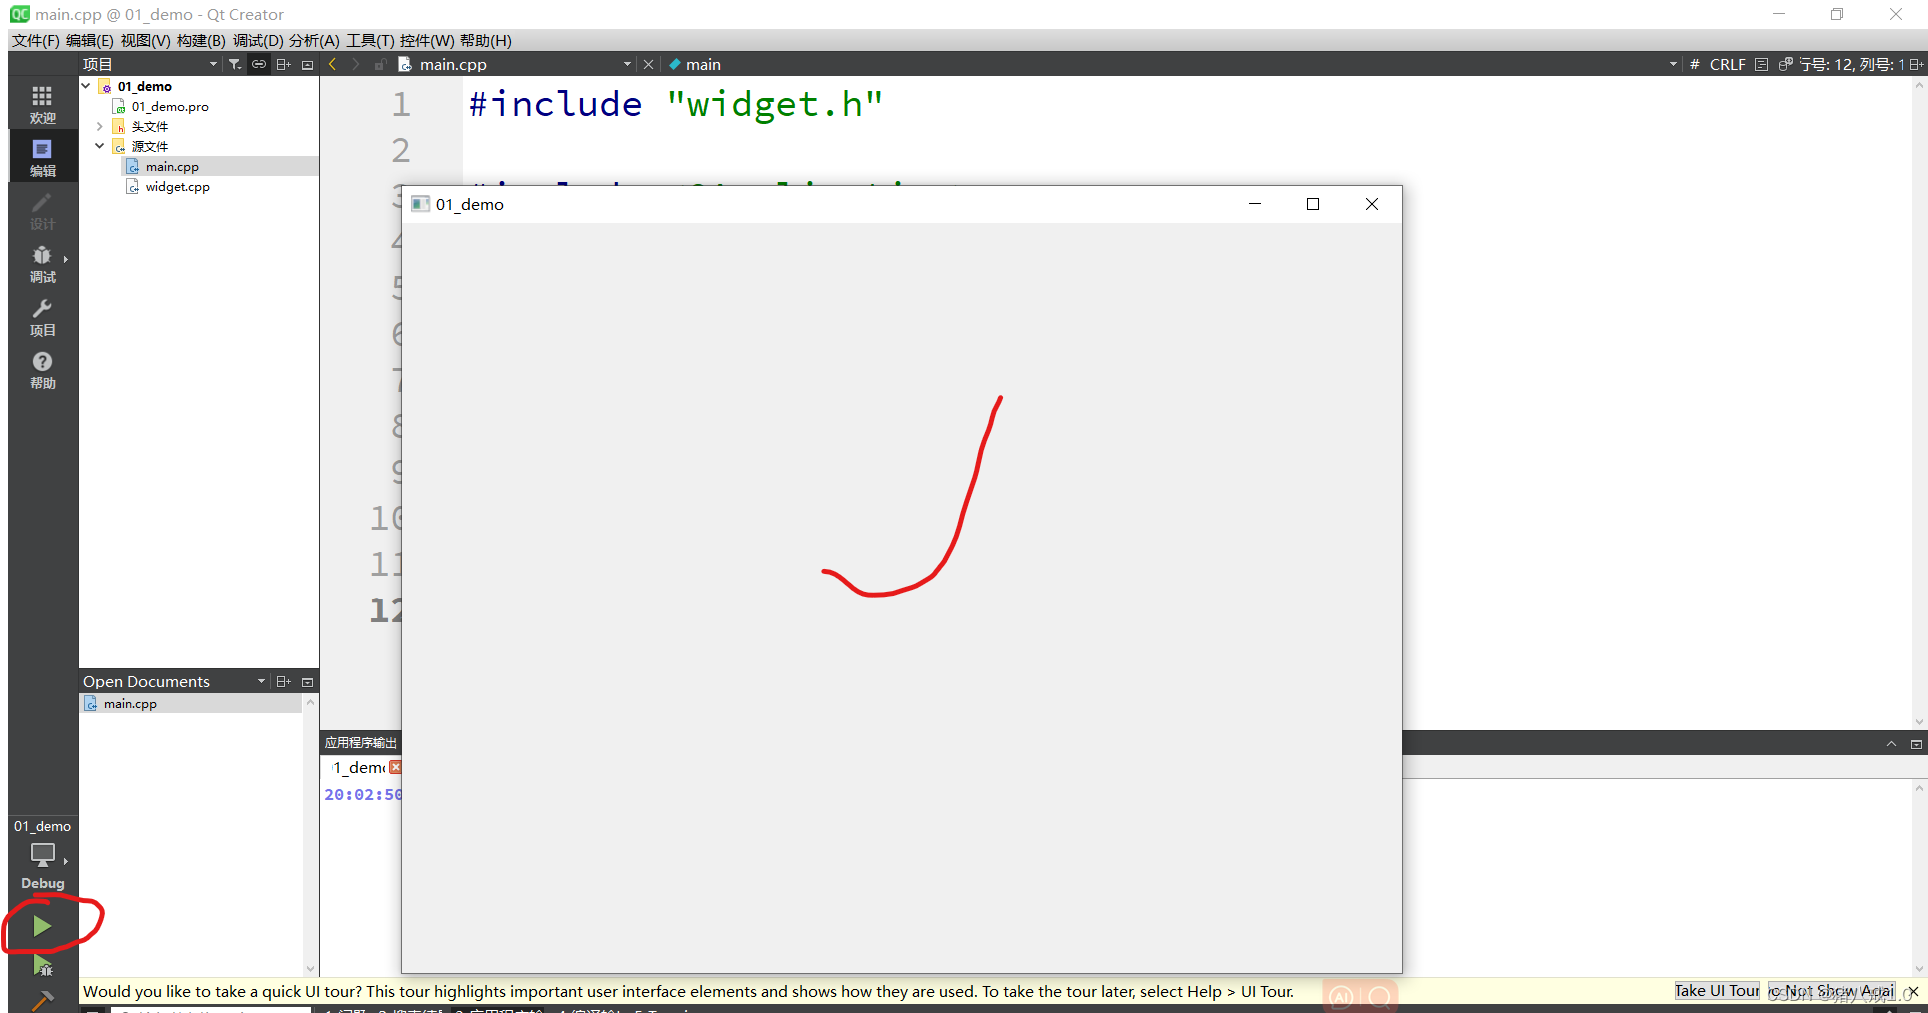Click the CRLF line ending selector
The height and width of the screenshot is (1013, 1928).
point(1727,64)
